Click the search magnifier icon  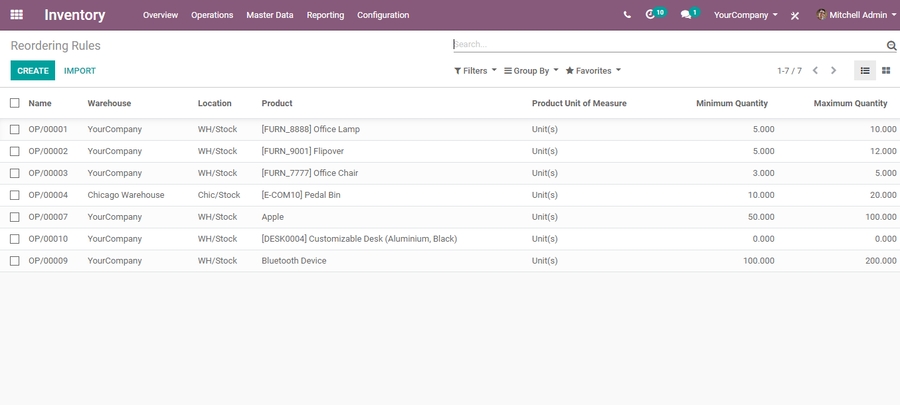coord(891,45)
